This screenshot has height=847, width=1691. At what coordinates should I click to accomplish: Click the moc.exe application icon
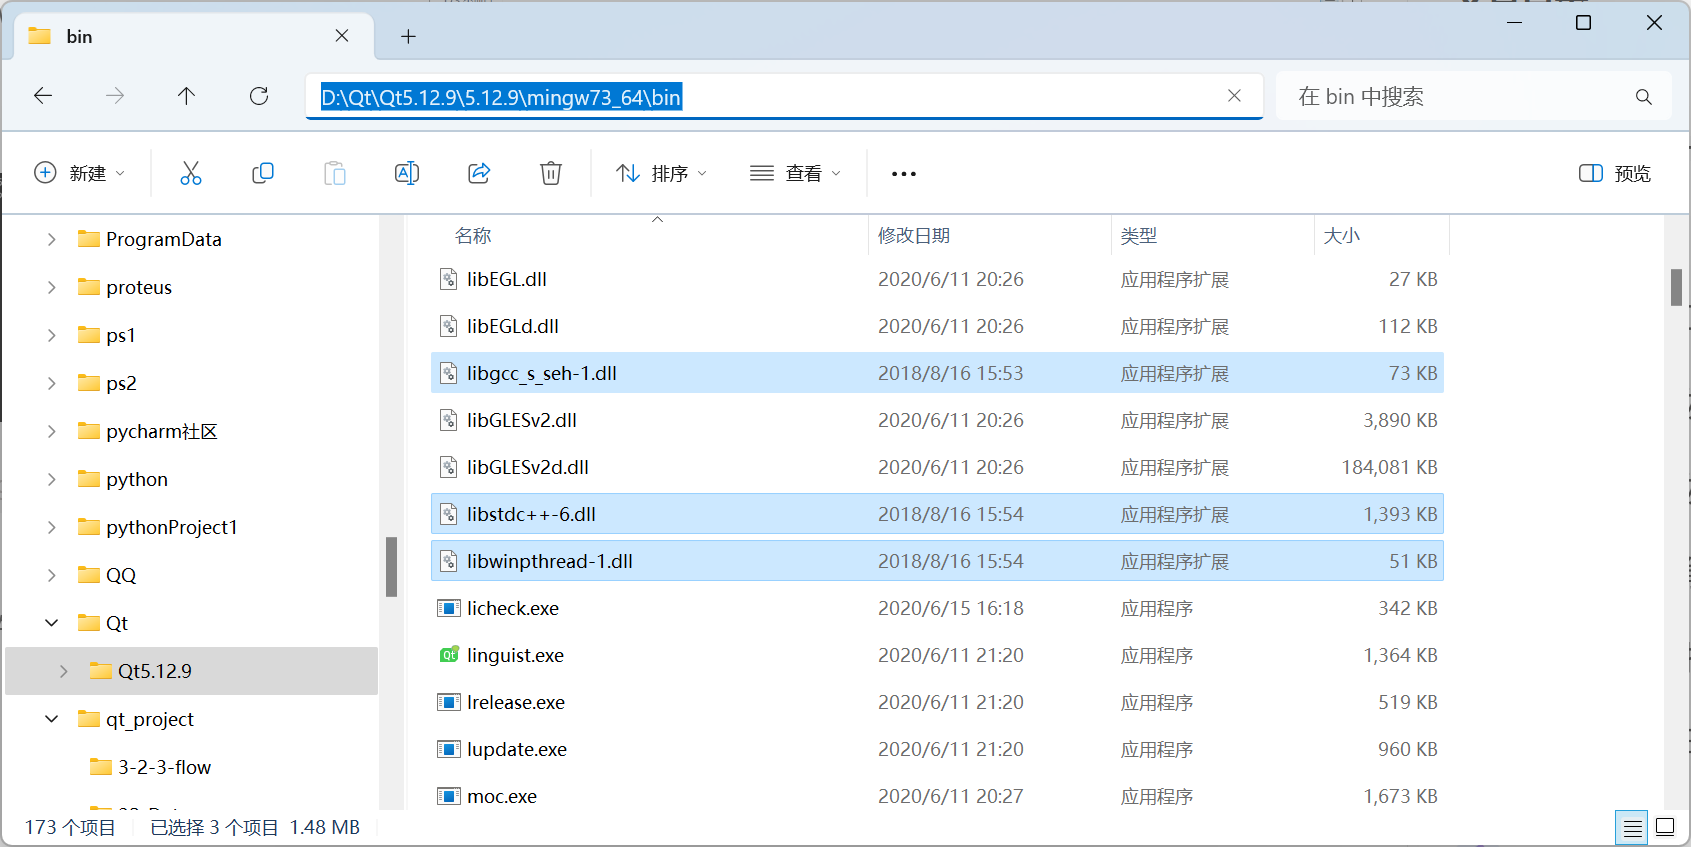[449, 796]
